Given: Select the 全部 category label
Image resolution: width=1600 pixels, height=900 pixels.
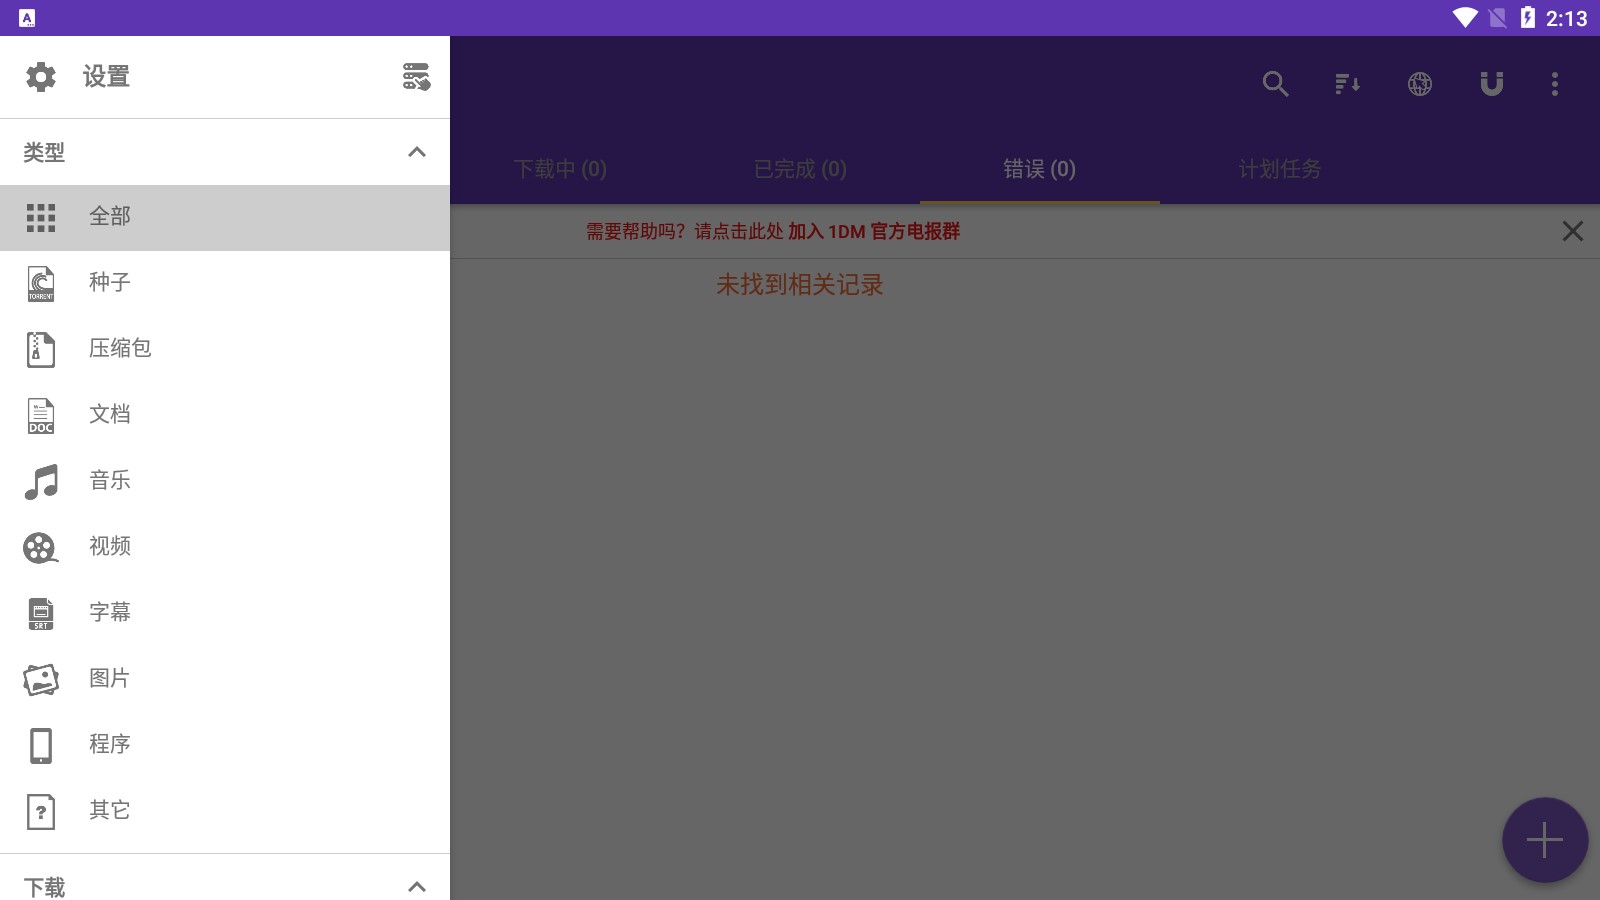Looking at the screenshot, I should (x=110, y=217).
